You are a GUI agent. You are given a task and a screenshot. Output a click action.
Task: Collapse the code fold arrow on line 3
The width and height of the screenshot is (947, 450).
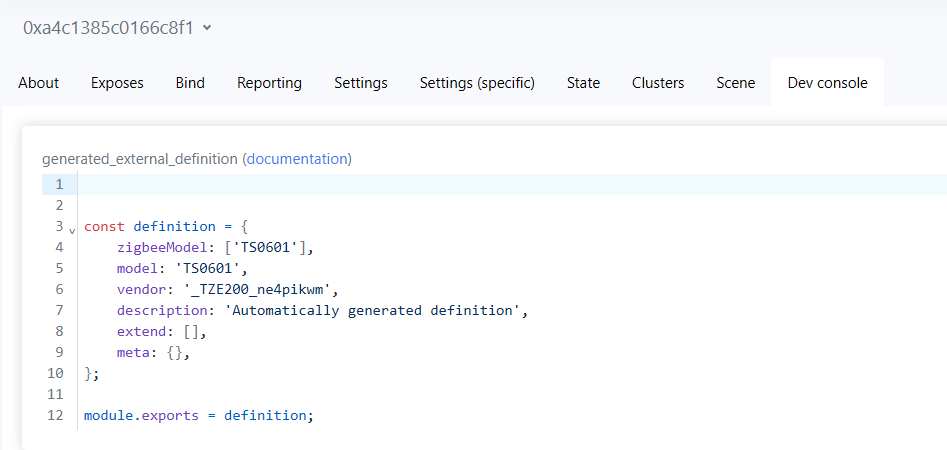click(x=72, y=230)
